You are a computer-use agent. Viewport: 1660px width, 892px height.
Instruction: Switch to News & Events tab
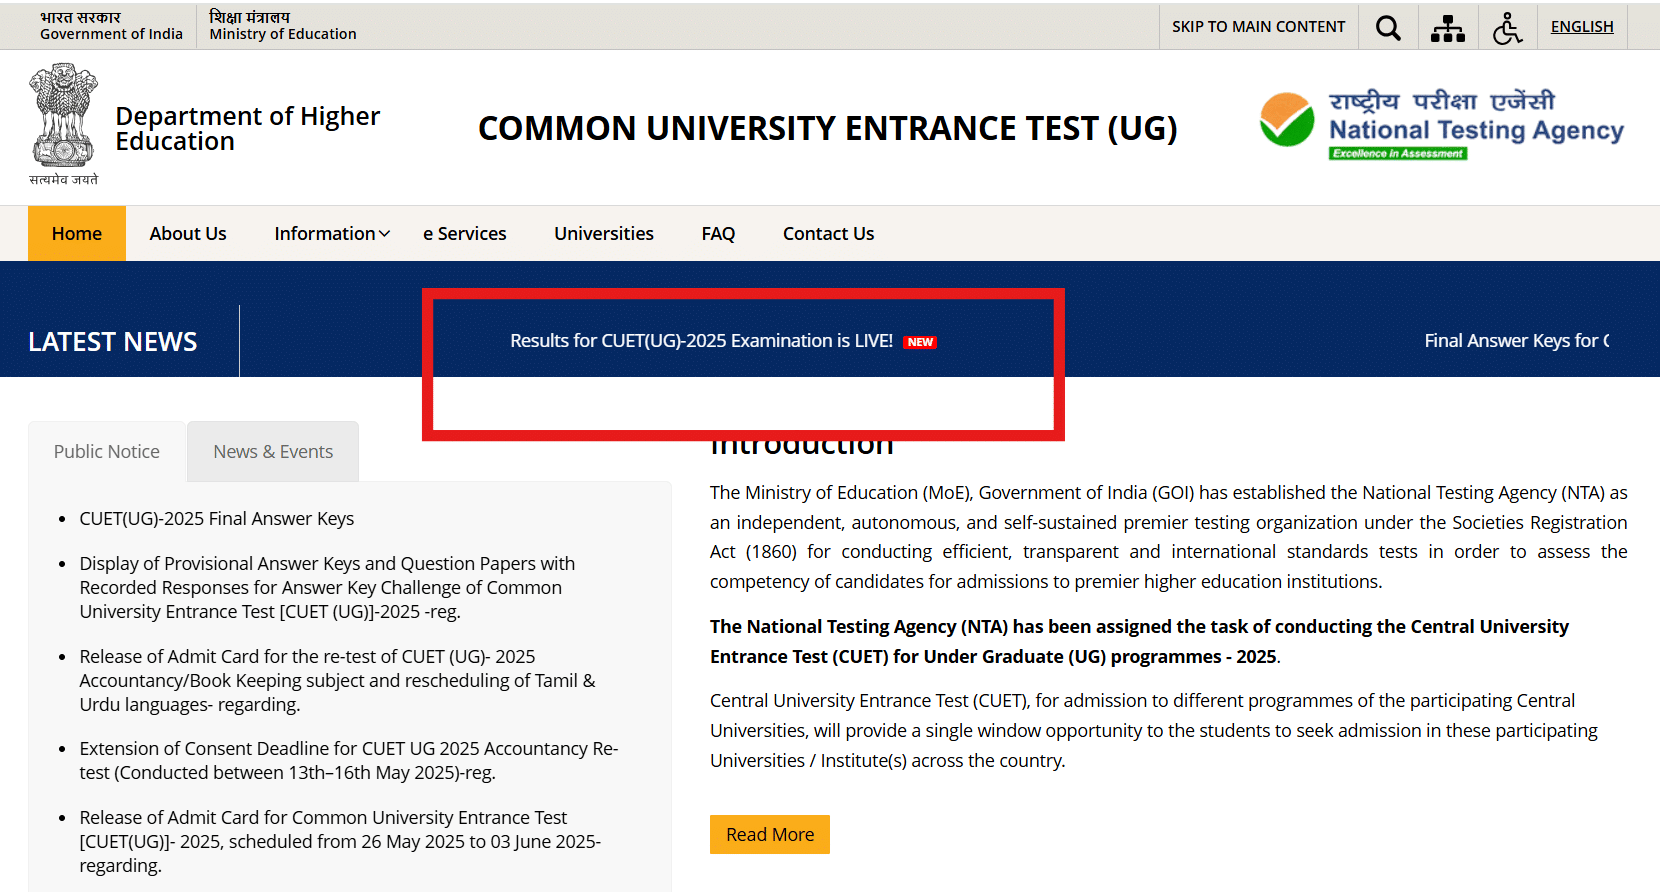[273, 452]
